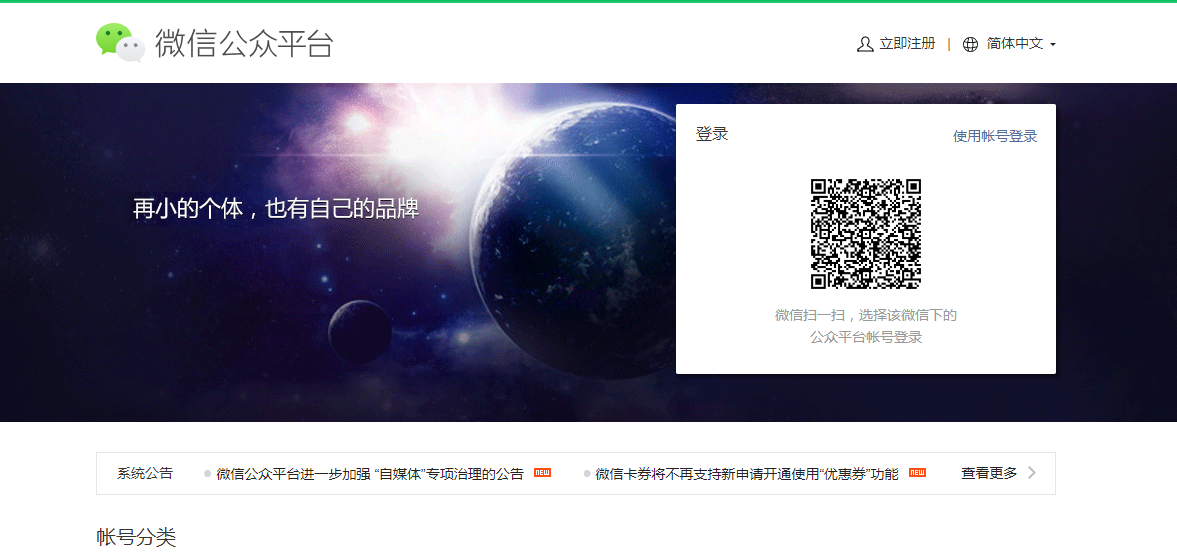Image resolution: width=1177 pixels, height=560 pixels.
Task: Click the 微信公众平台 title text
Action: [x=244, y=44]
